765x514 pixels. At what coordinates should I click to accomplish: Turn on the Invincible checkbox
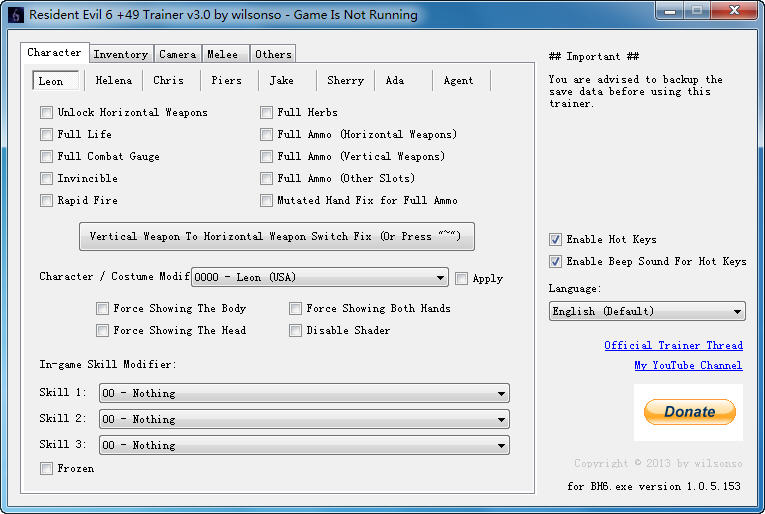tap(46, 178)
